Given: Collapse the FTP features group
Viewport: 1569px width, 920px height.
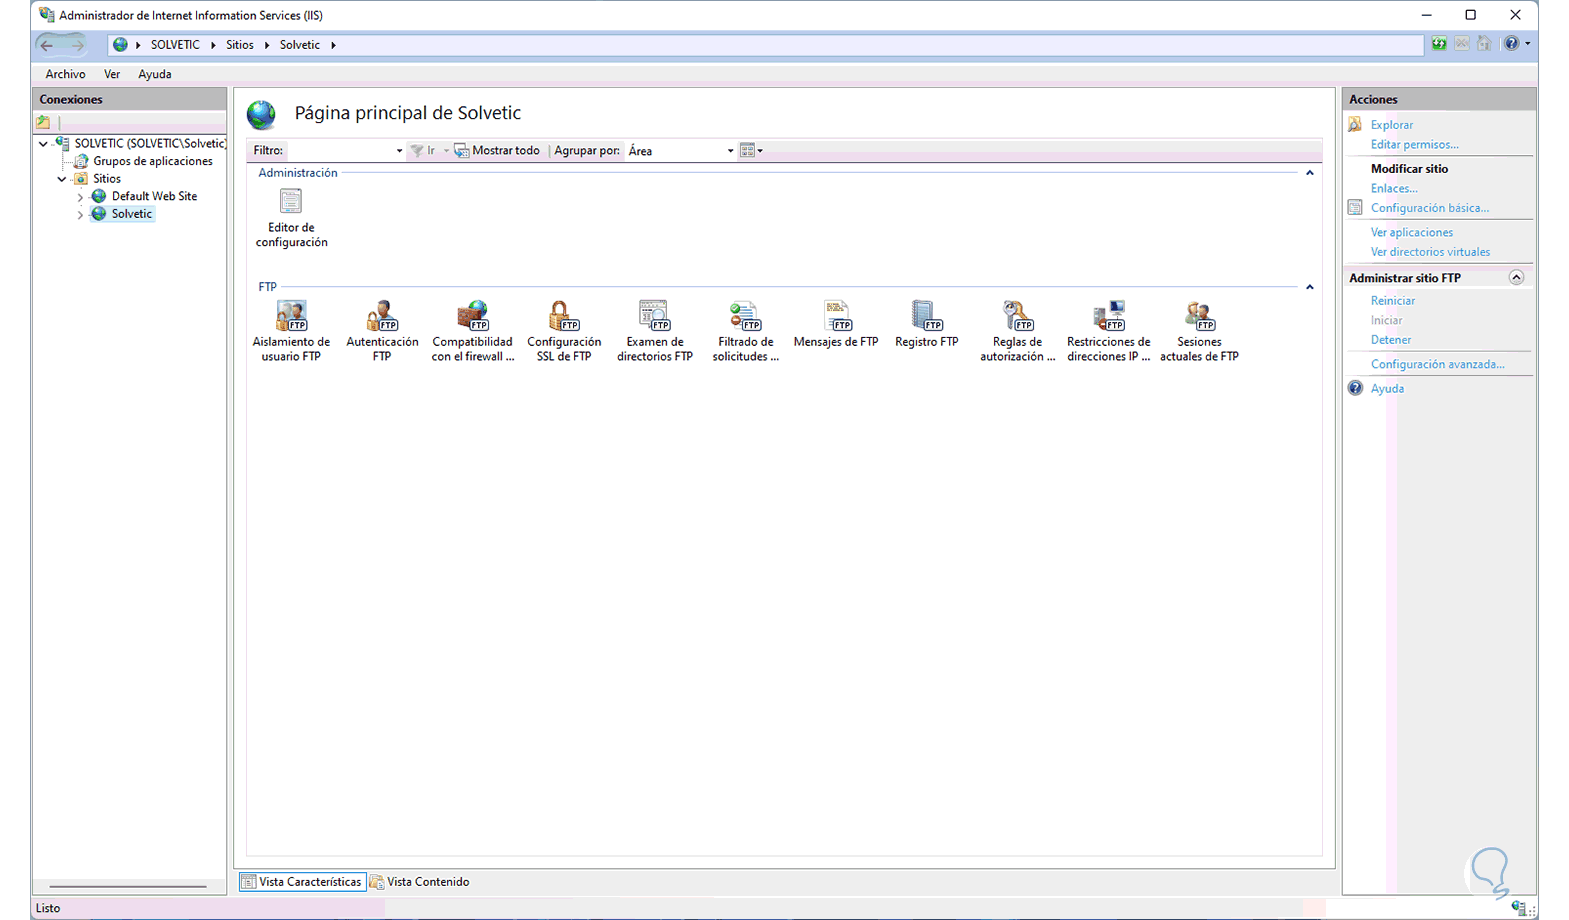Looking at the screenshot, I should click(x=1309, y=287).
